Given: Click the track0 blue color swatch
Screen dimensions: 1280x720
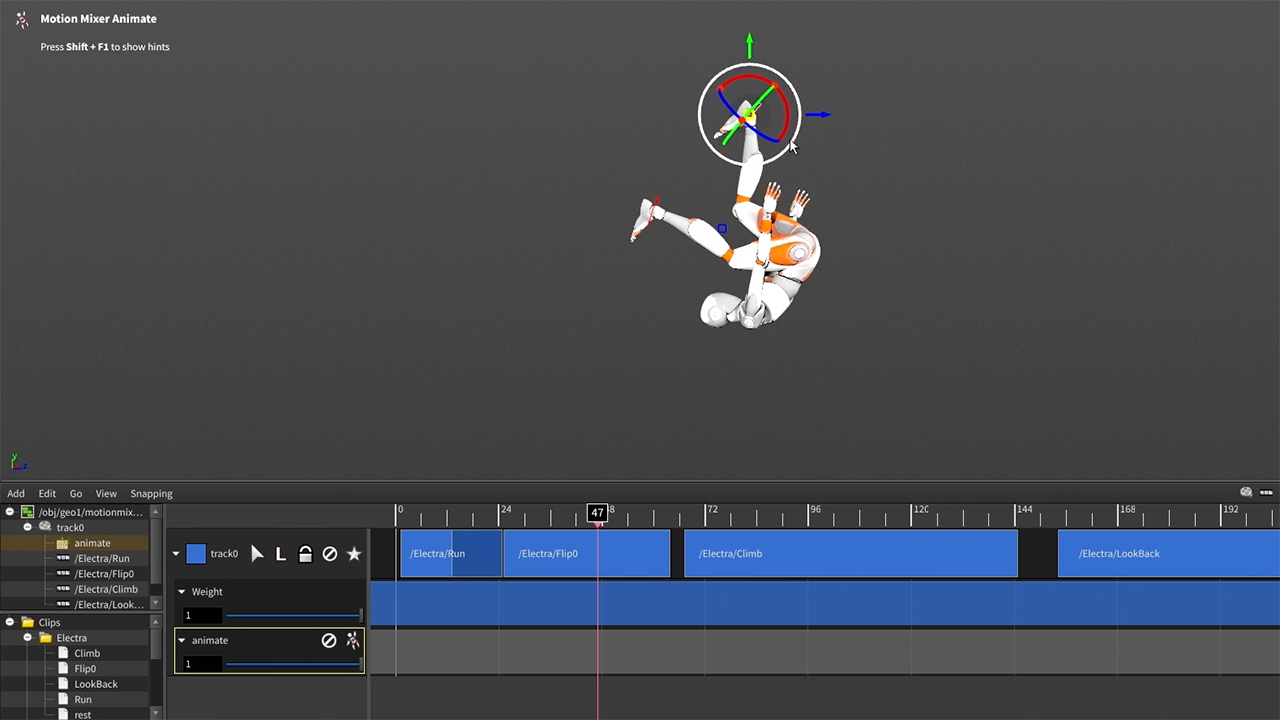Looking at the screenshot, I should (x=196, y=554).
